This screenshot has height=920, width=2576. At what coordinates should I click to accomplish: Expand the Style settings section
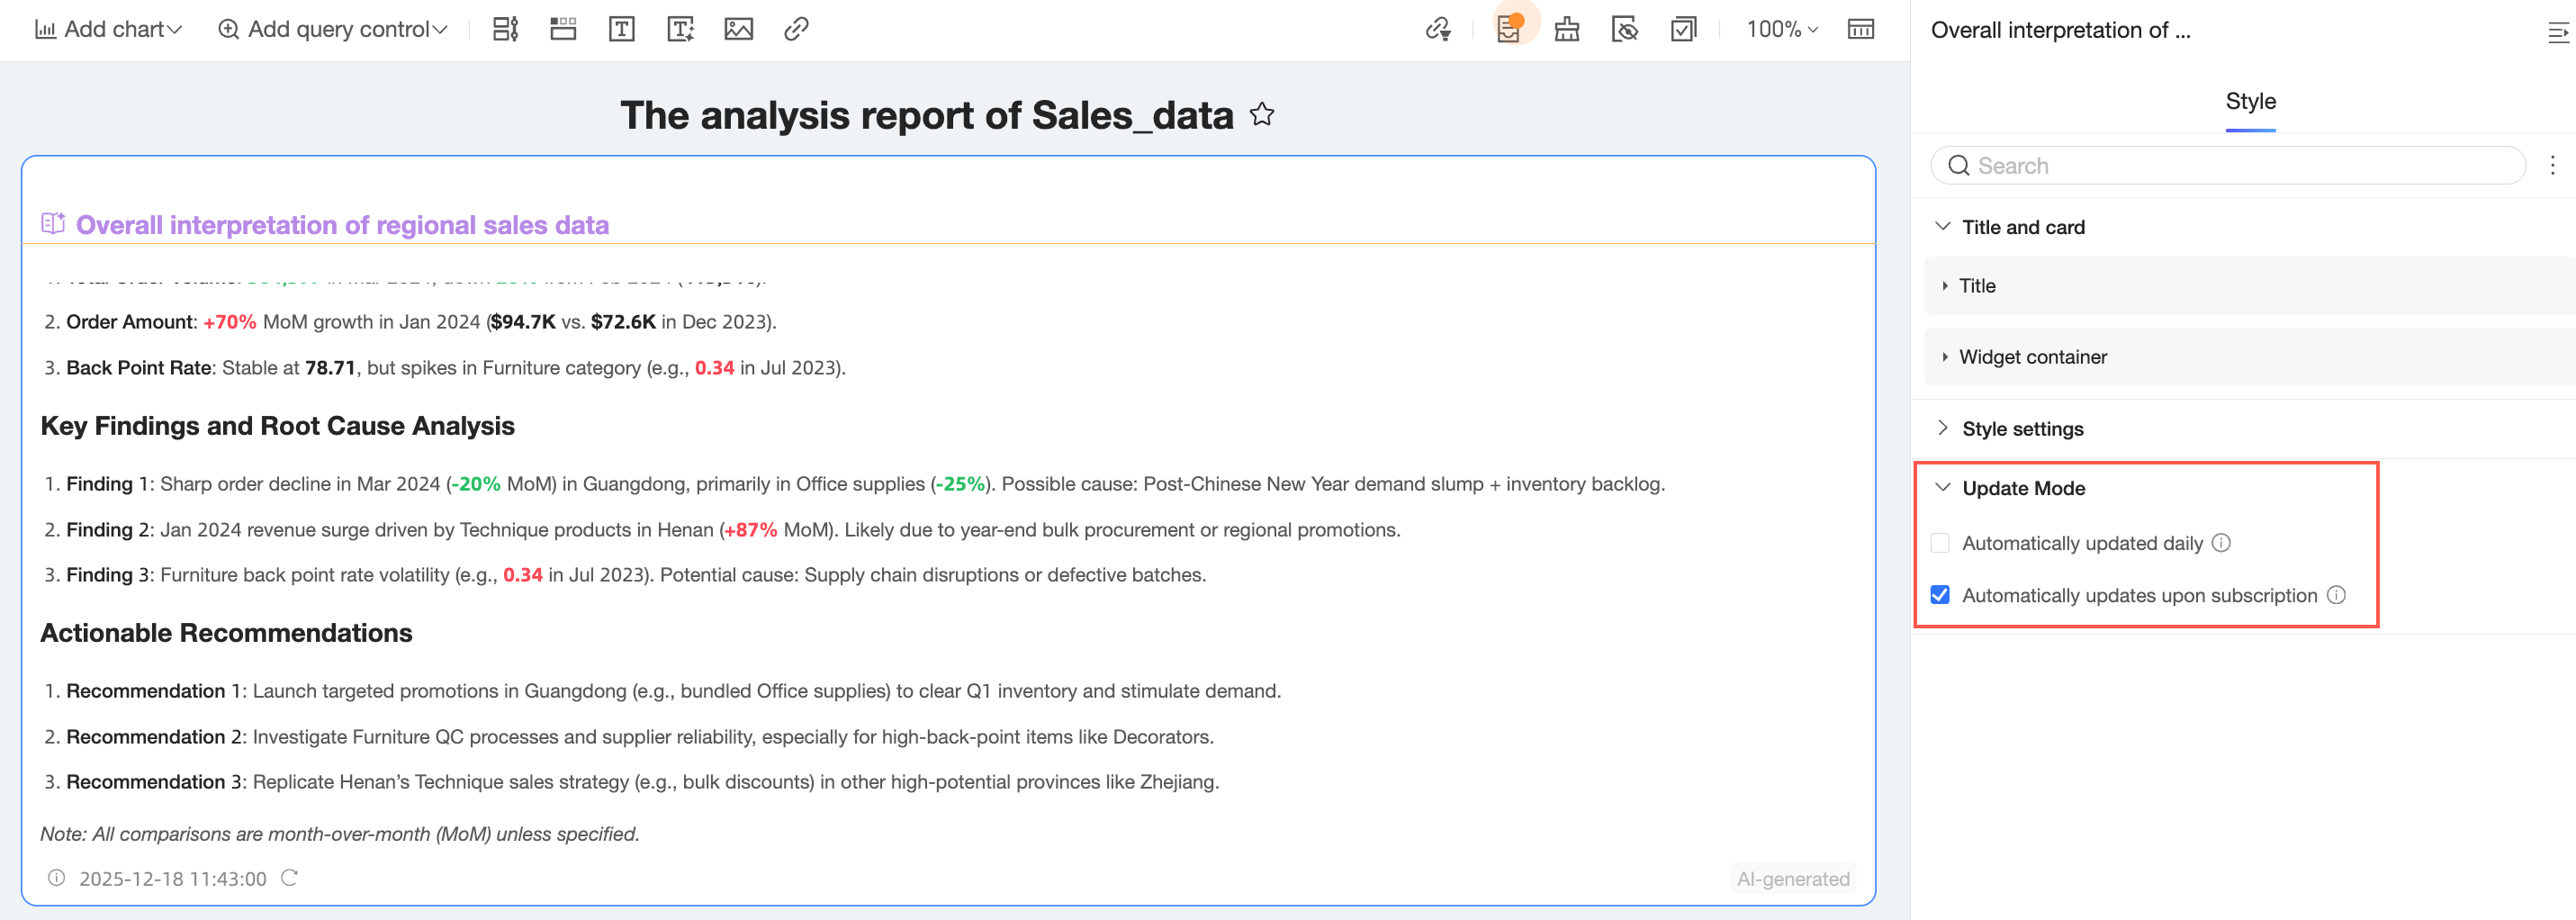tap(2021, 429)
